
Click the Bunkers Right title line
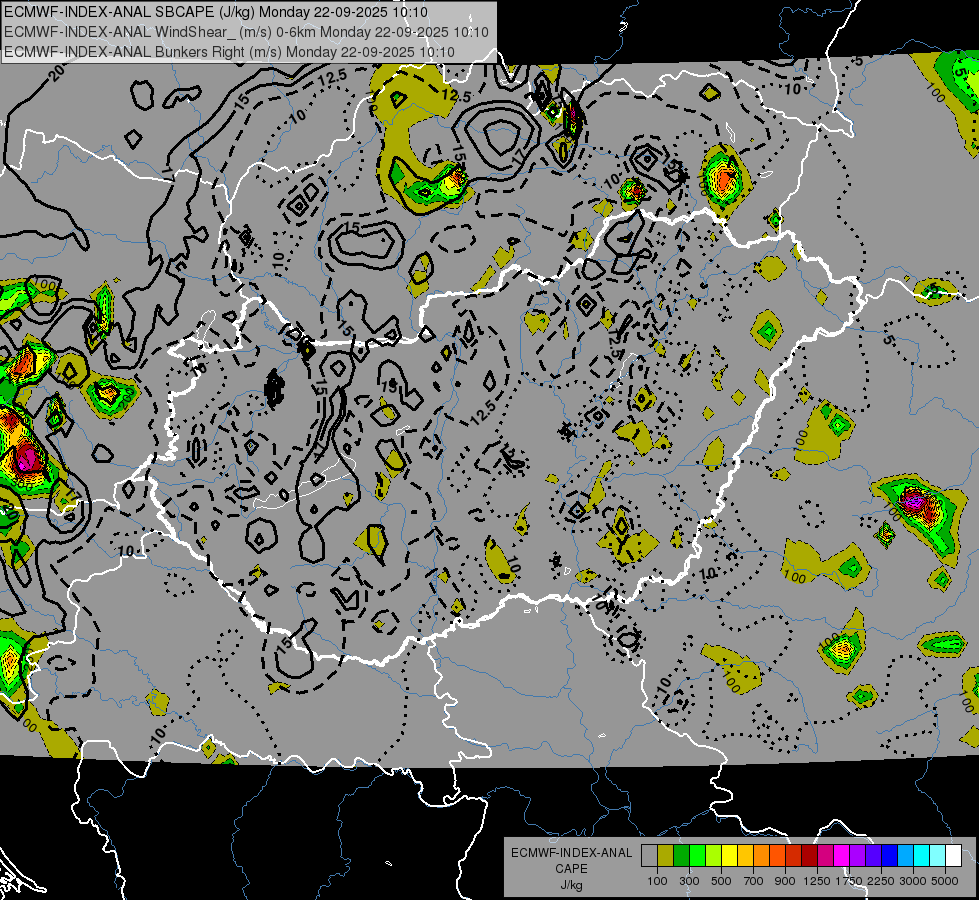click(x=229, y=51)
